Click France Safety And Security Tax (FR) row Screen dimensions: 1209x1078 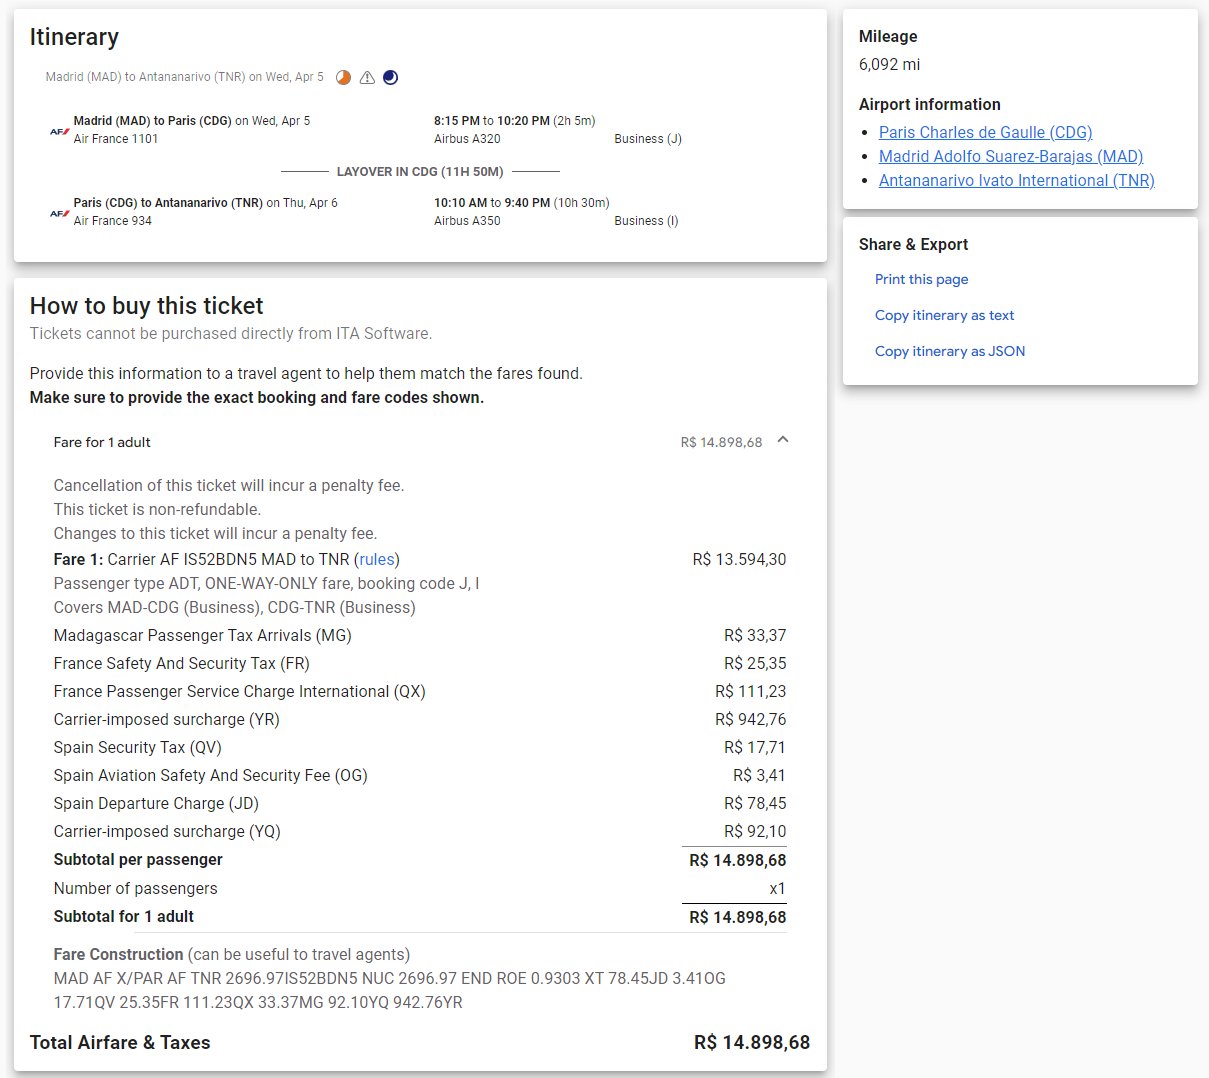420,663
